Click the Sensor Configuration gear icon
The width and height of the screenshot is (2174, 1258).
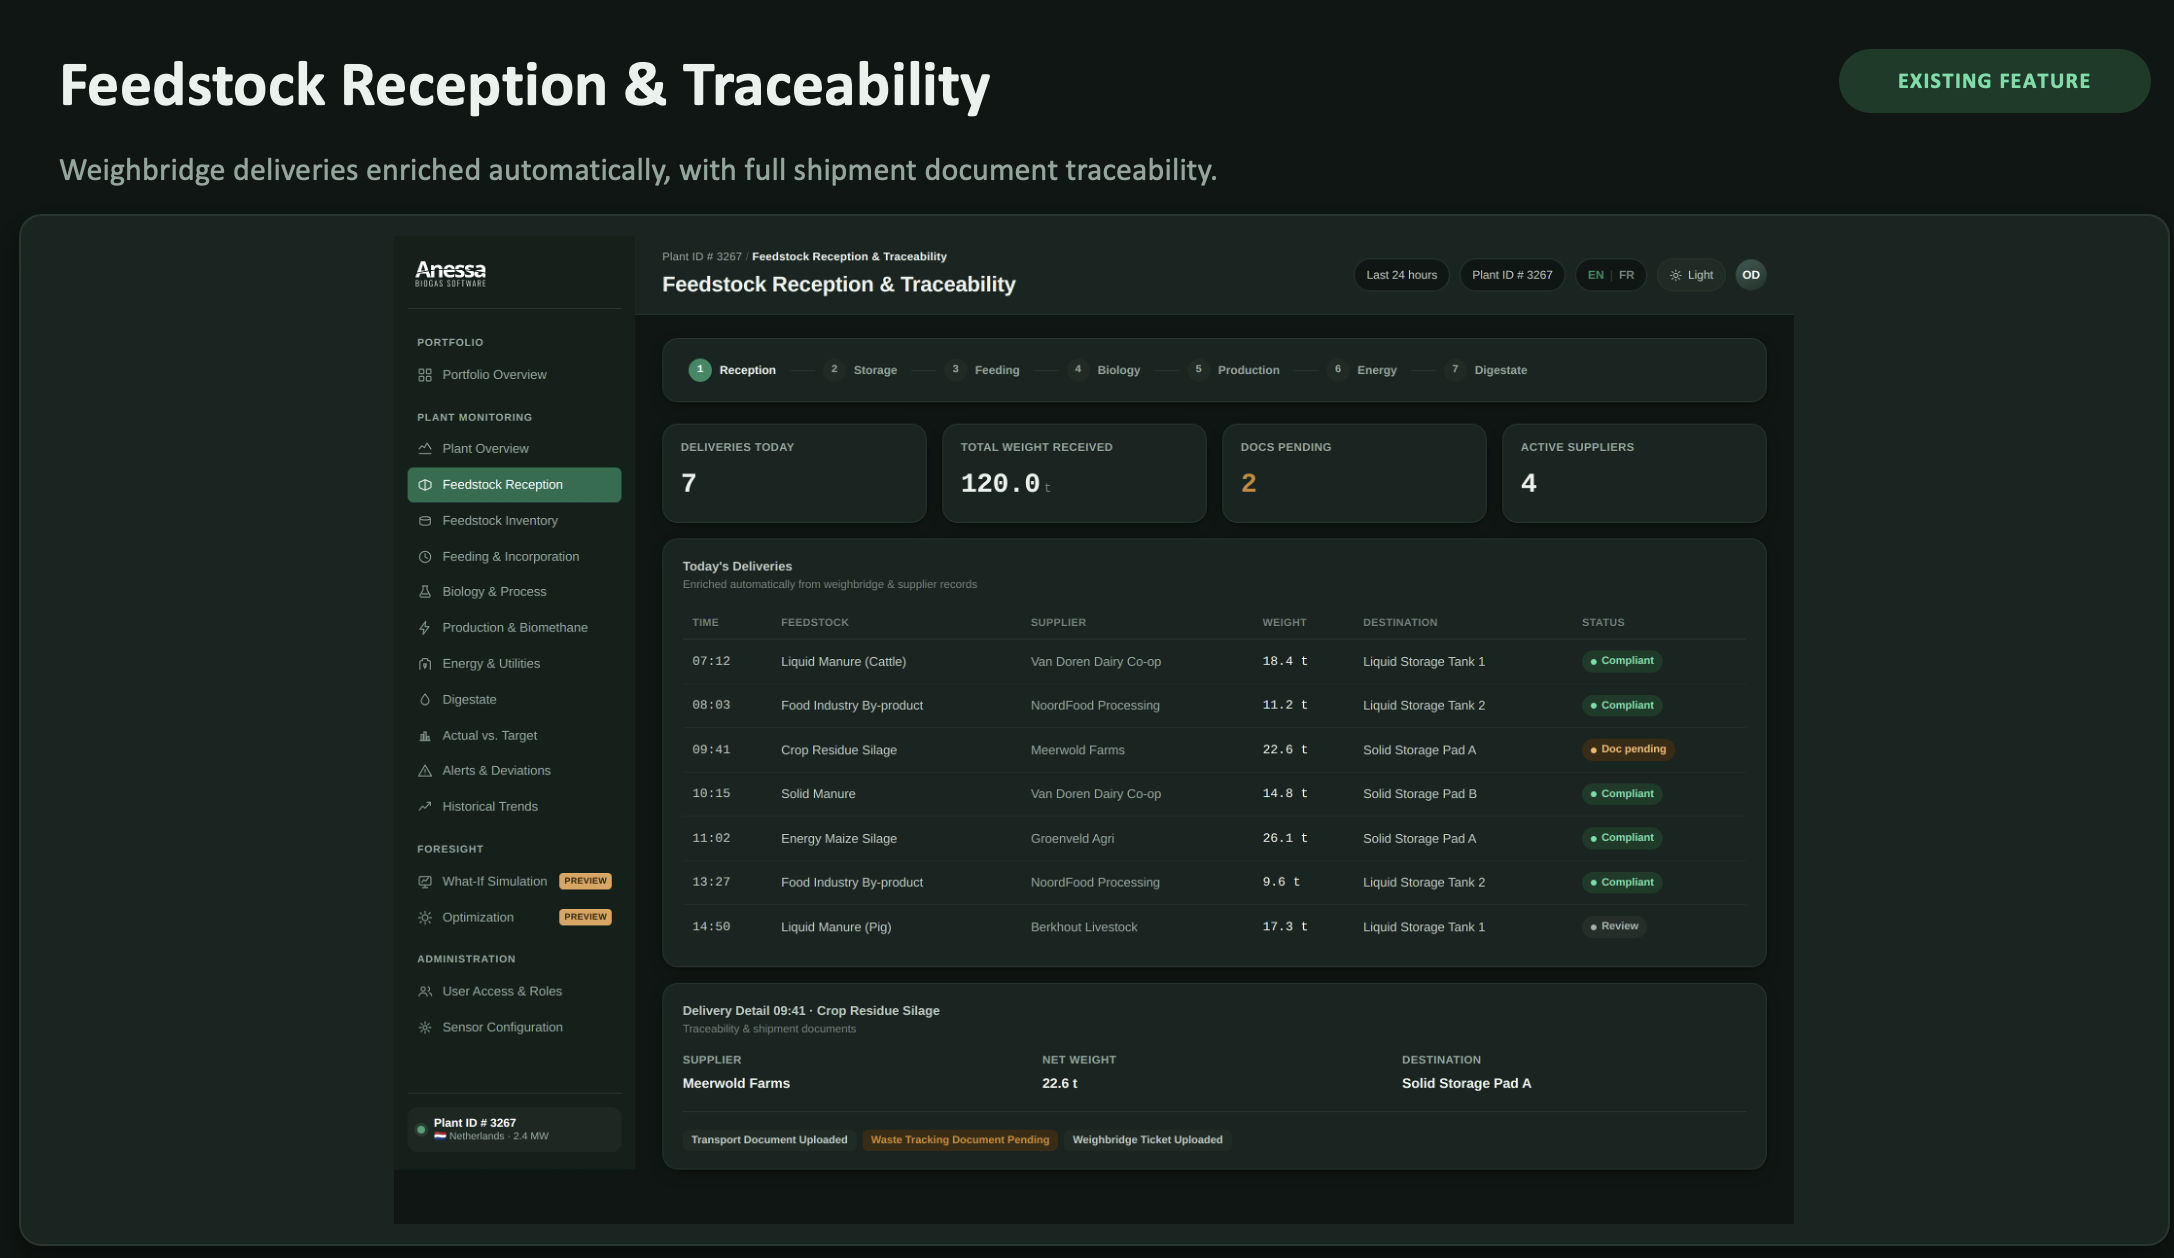coord(425,1028)
